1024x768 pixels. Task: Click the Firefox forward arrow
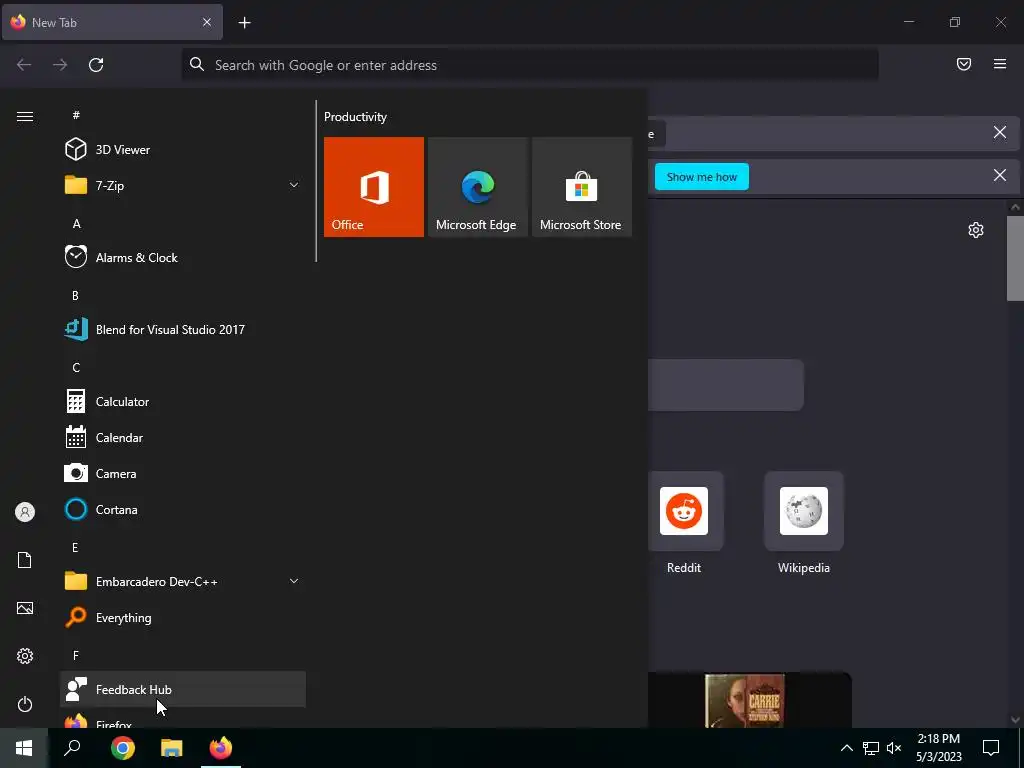(x=60, y=65)
